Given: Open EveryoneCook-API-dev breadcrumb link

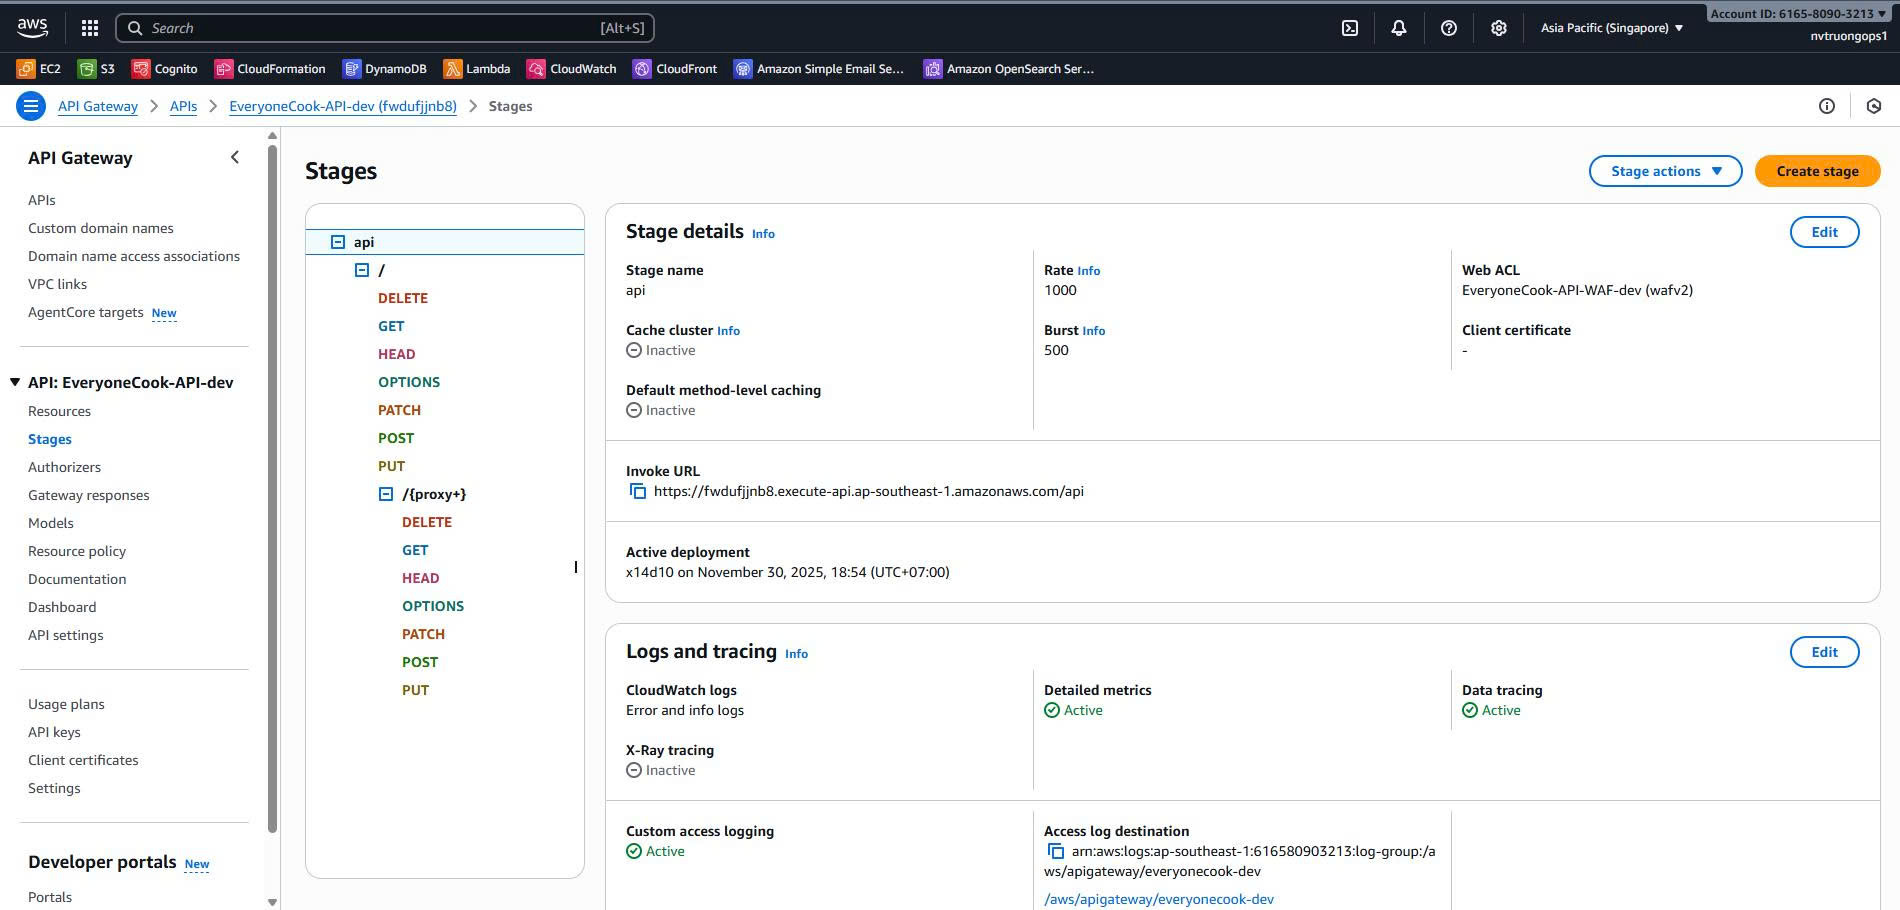Looking at the screenshot, I should point(343,106).
